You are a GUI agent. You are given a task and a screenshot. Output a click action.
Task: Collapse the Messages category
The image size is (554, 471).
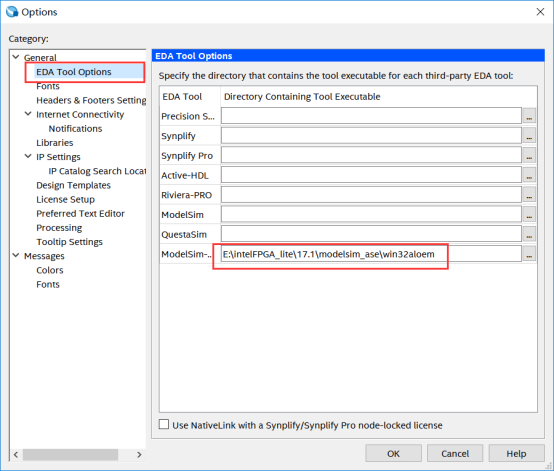coord(16,255)
